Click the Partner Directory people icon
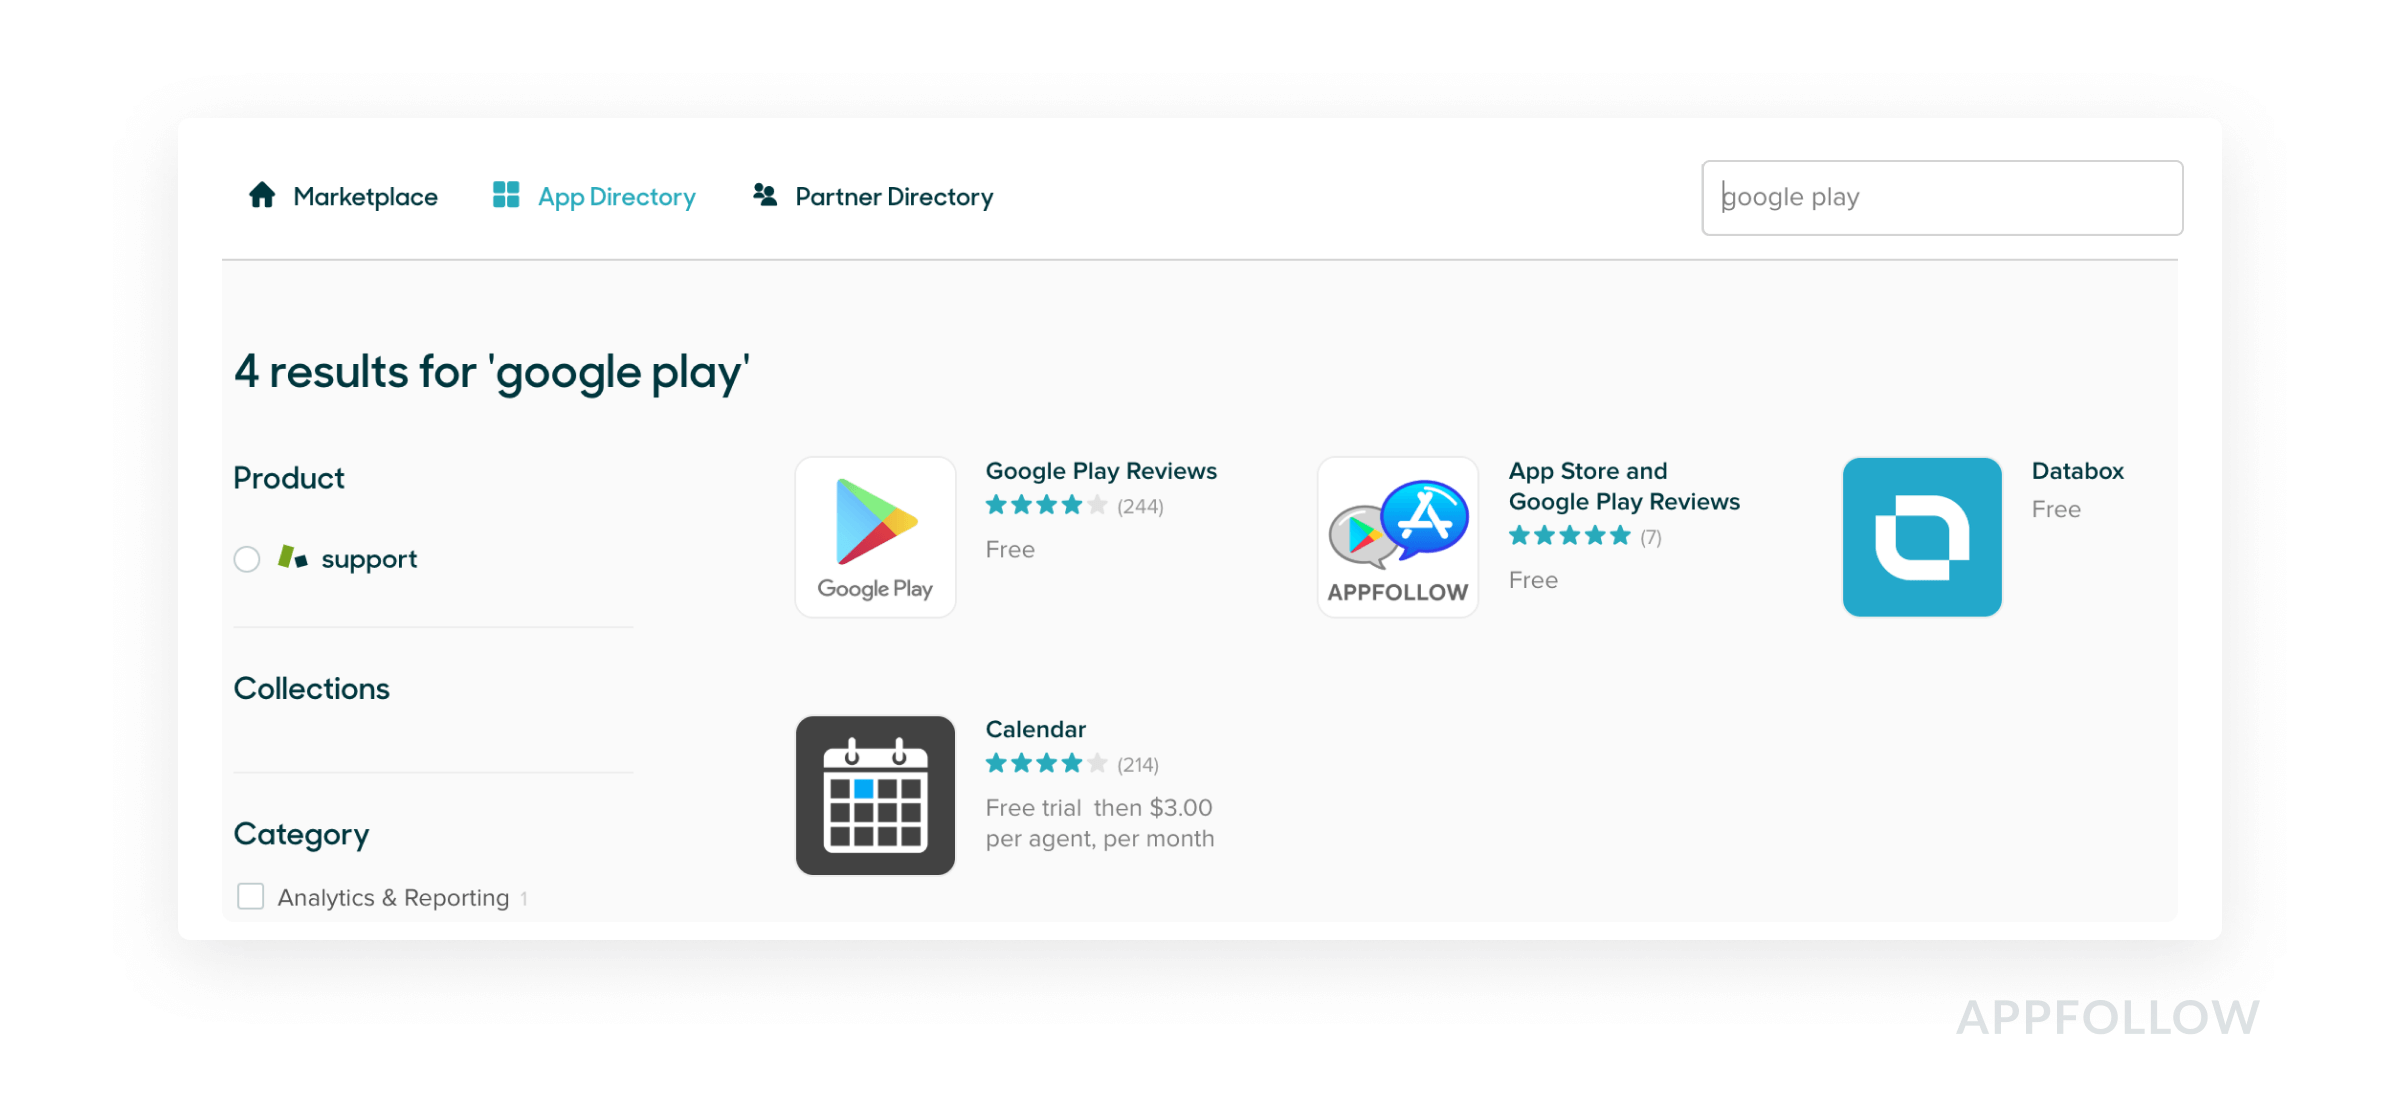This screenshot has height=1094, width=2400. [765, 195]
